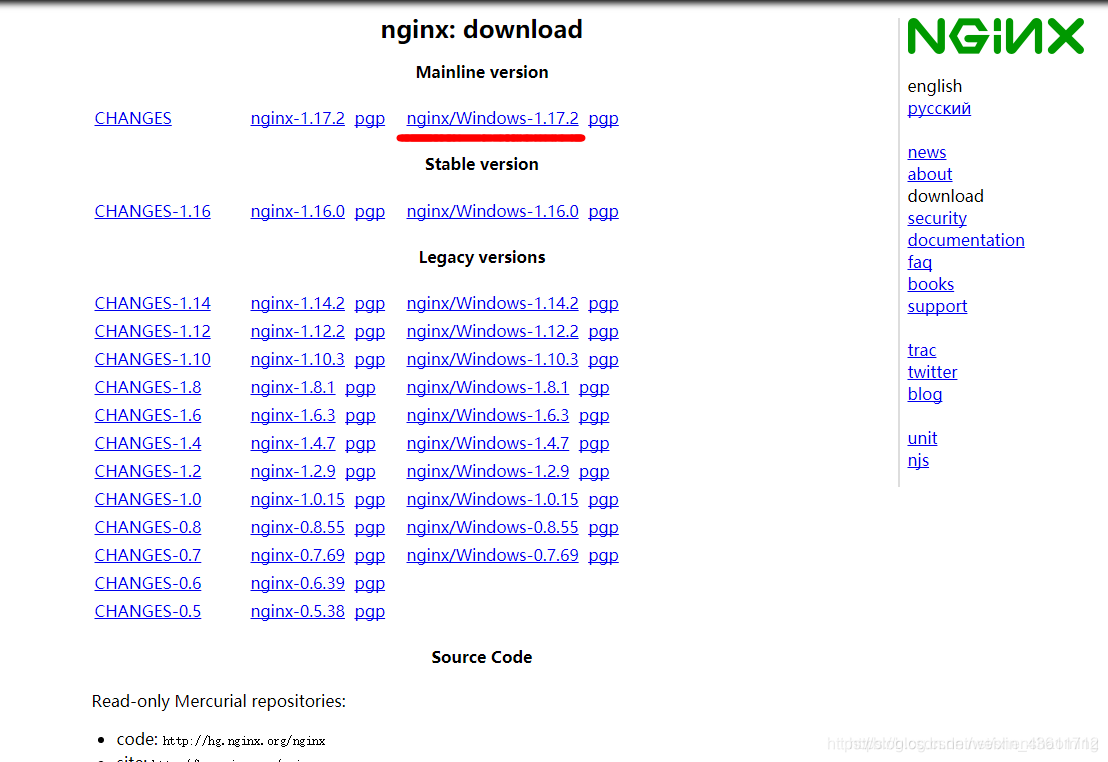Download nginx/Windows-1.14.2
1108x762 pixels.
point(493,303)
